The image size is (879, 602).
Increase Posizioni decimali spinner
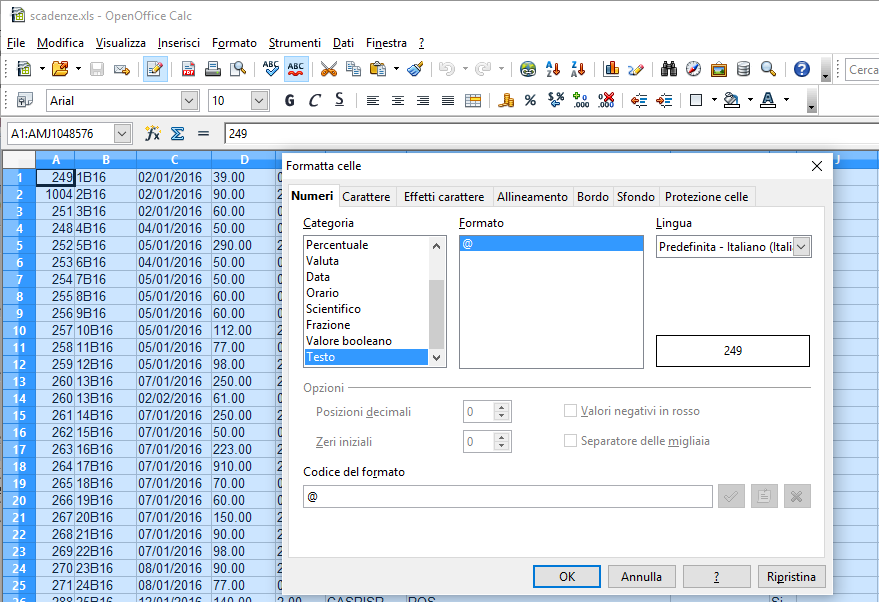coord(502,407)
